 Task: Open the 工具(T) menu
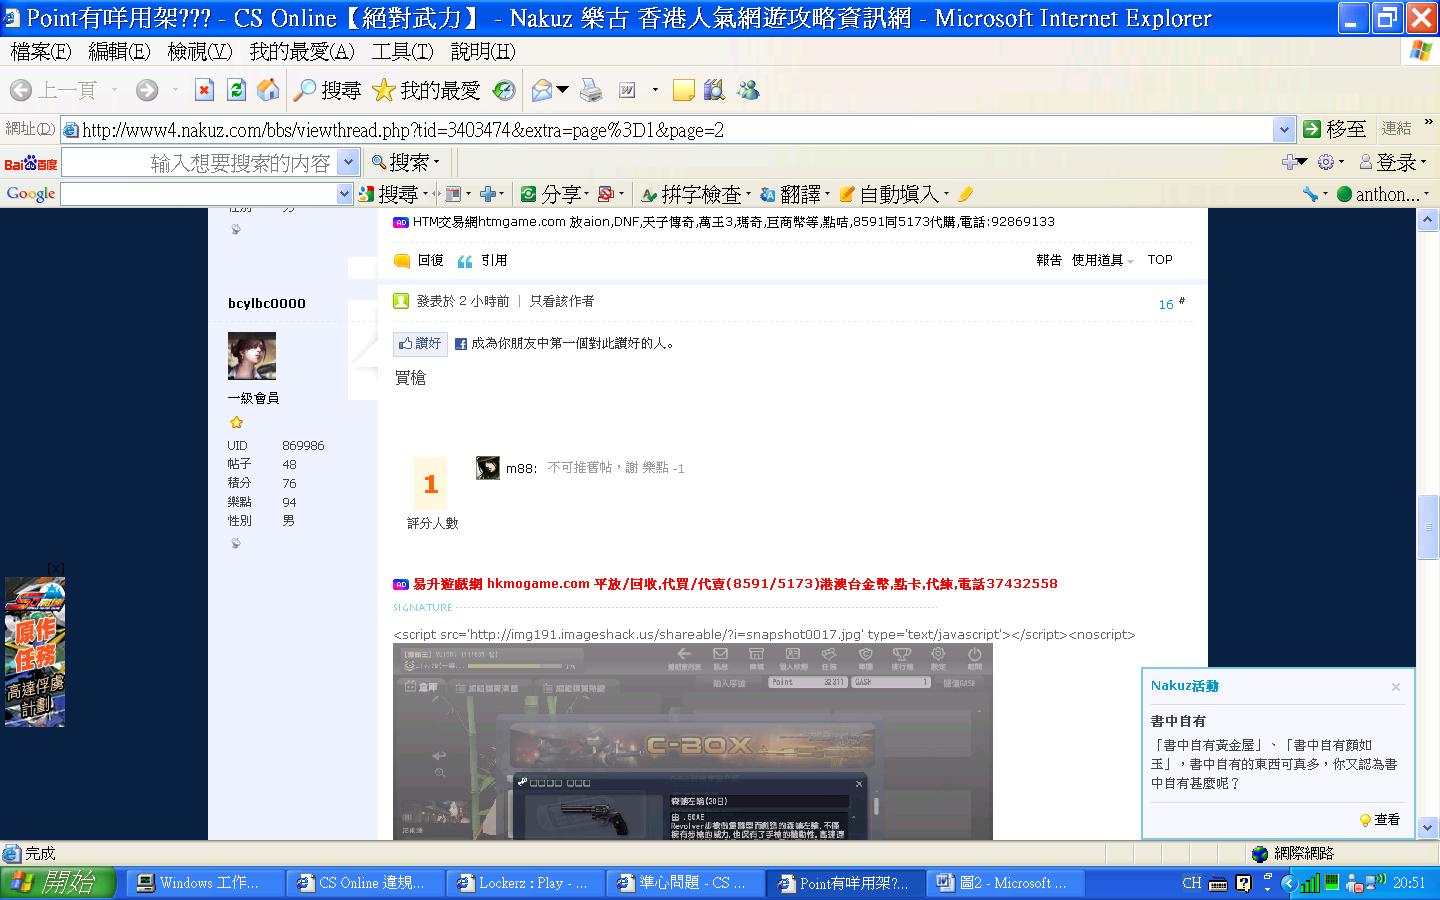(x=402, y=51)
